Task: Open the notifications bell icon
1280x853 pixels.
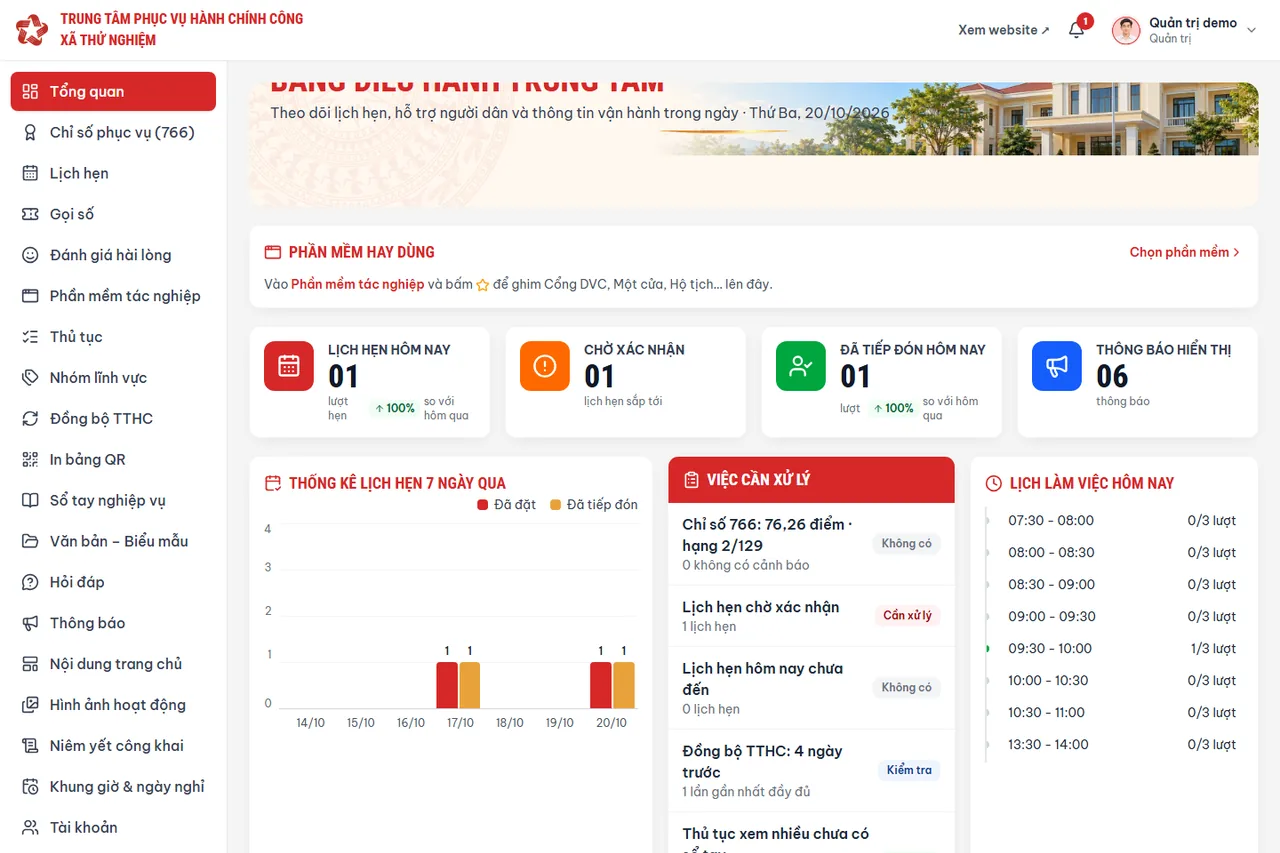Action: [1077, 30]
